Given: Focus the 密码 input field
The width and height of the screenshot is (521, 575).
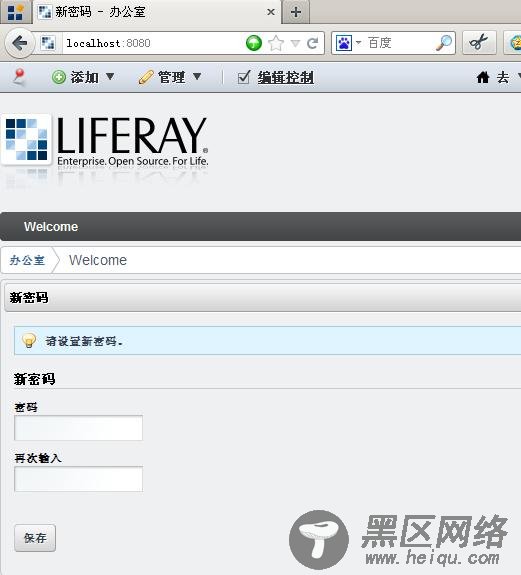Looking at the screenshot, I should pyautogui.click(x=78, y=428).
